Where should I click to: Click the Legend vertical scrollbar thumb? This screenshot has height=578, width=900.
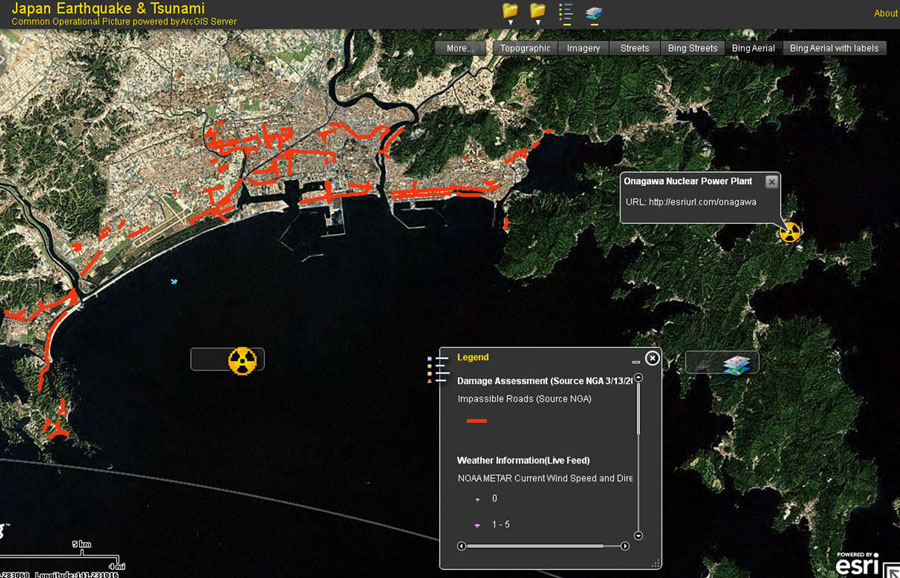click(x=638, y=410)
